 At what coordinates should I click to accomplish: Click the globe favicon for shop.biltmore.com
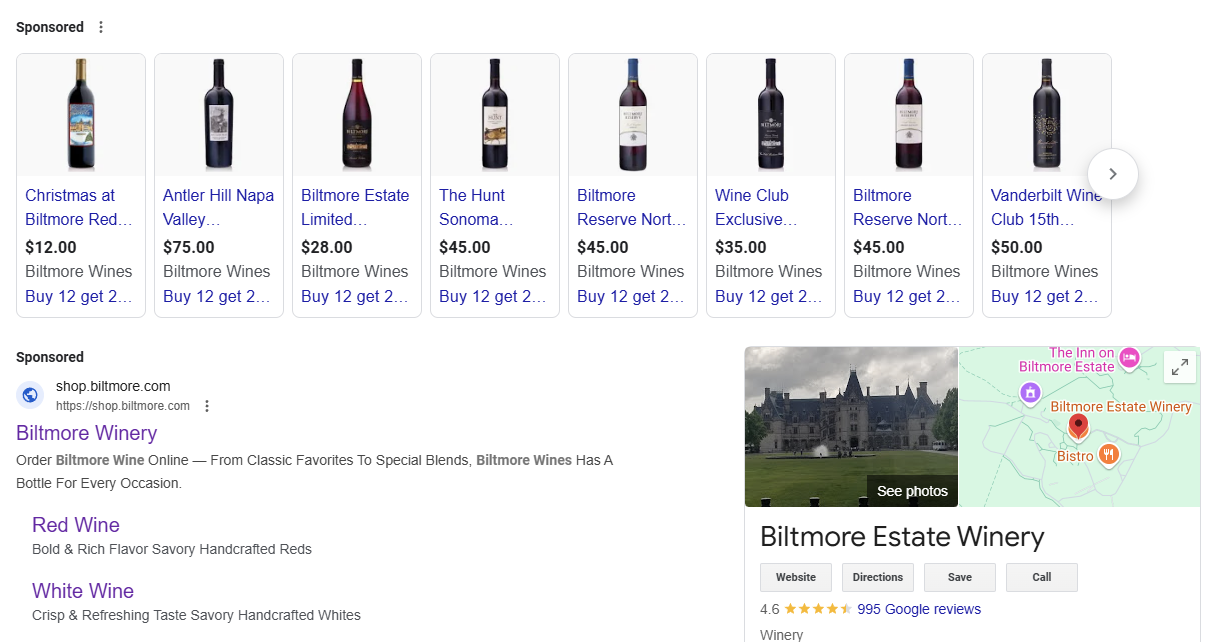click(30, 395)
